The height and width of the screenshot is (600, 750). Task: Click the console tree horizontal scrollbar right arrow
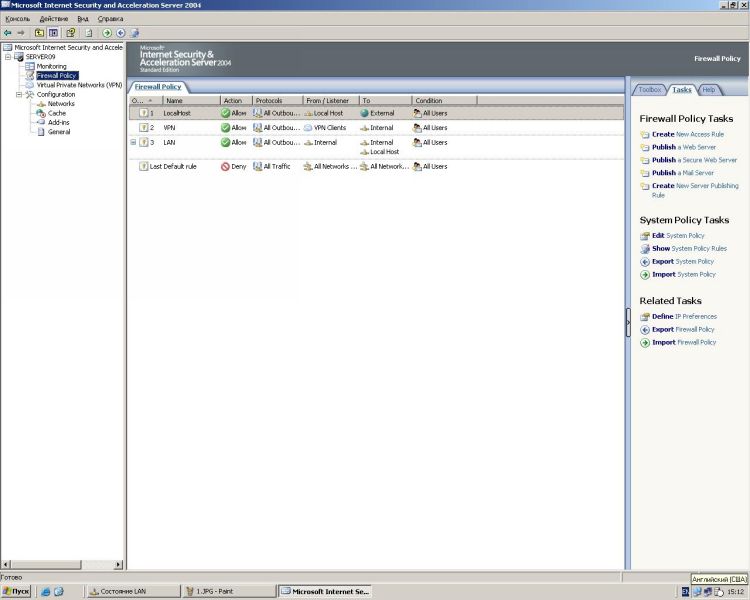click(x=118, y=565)
